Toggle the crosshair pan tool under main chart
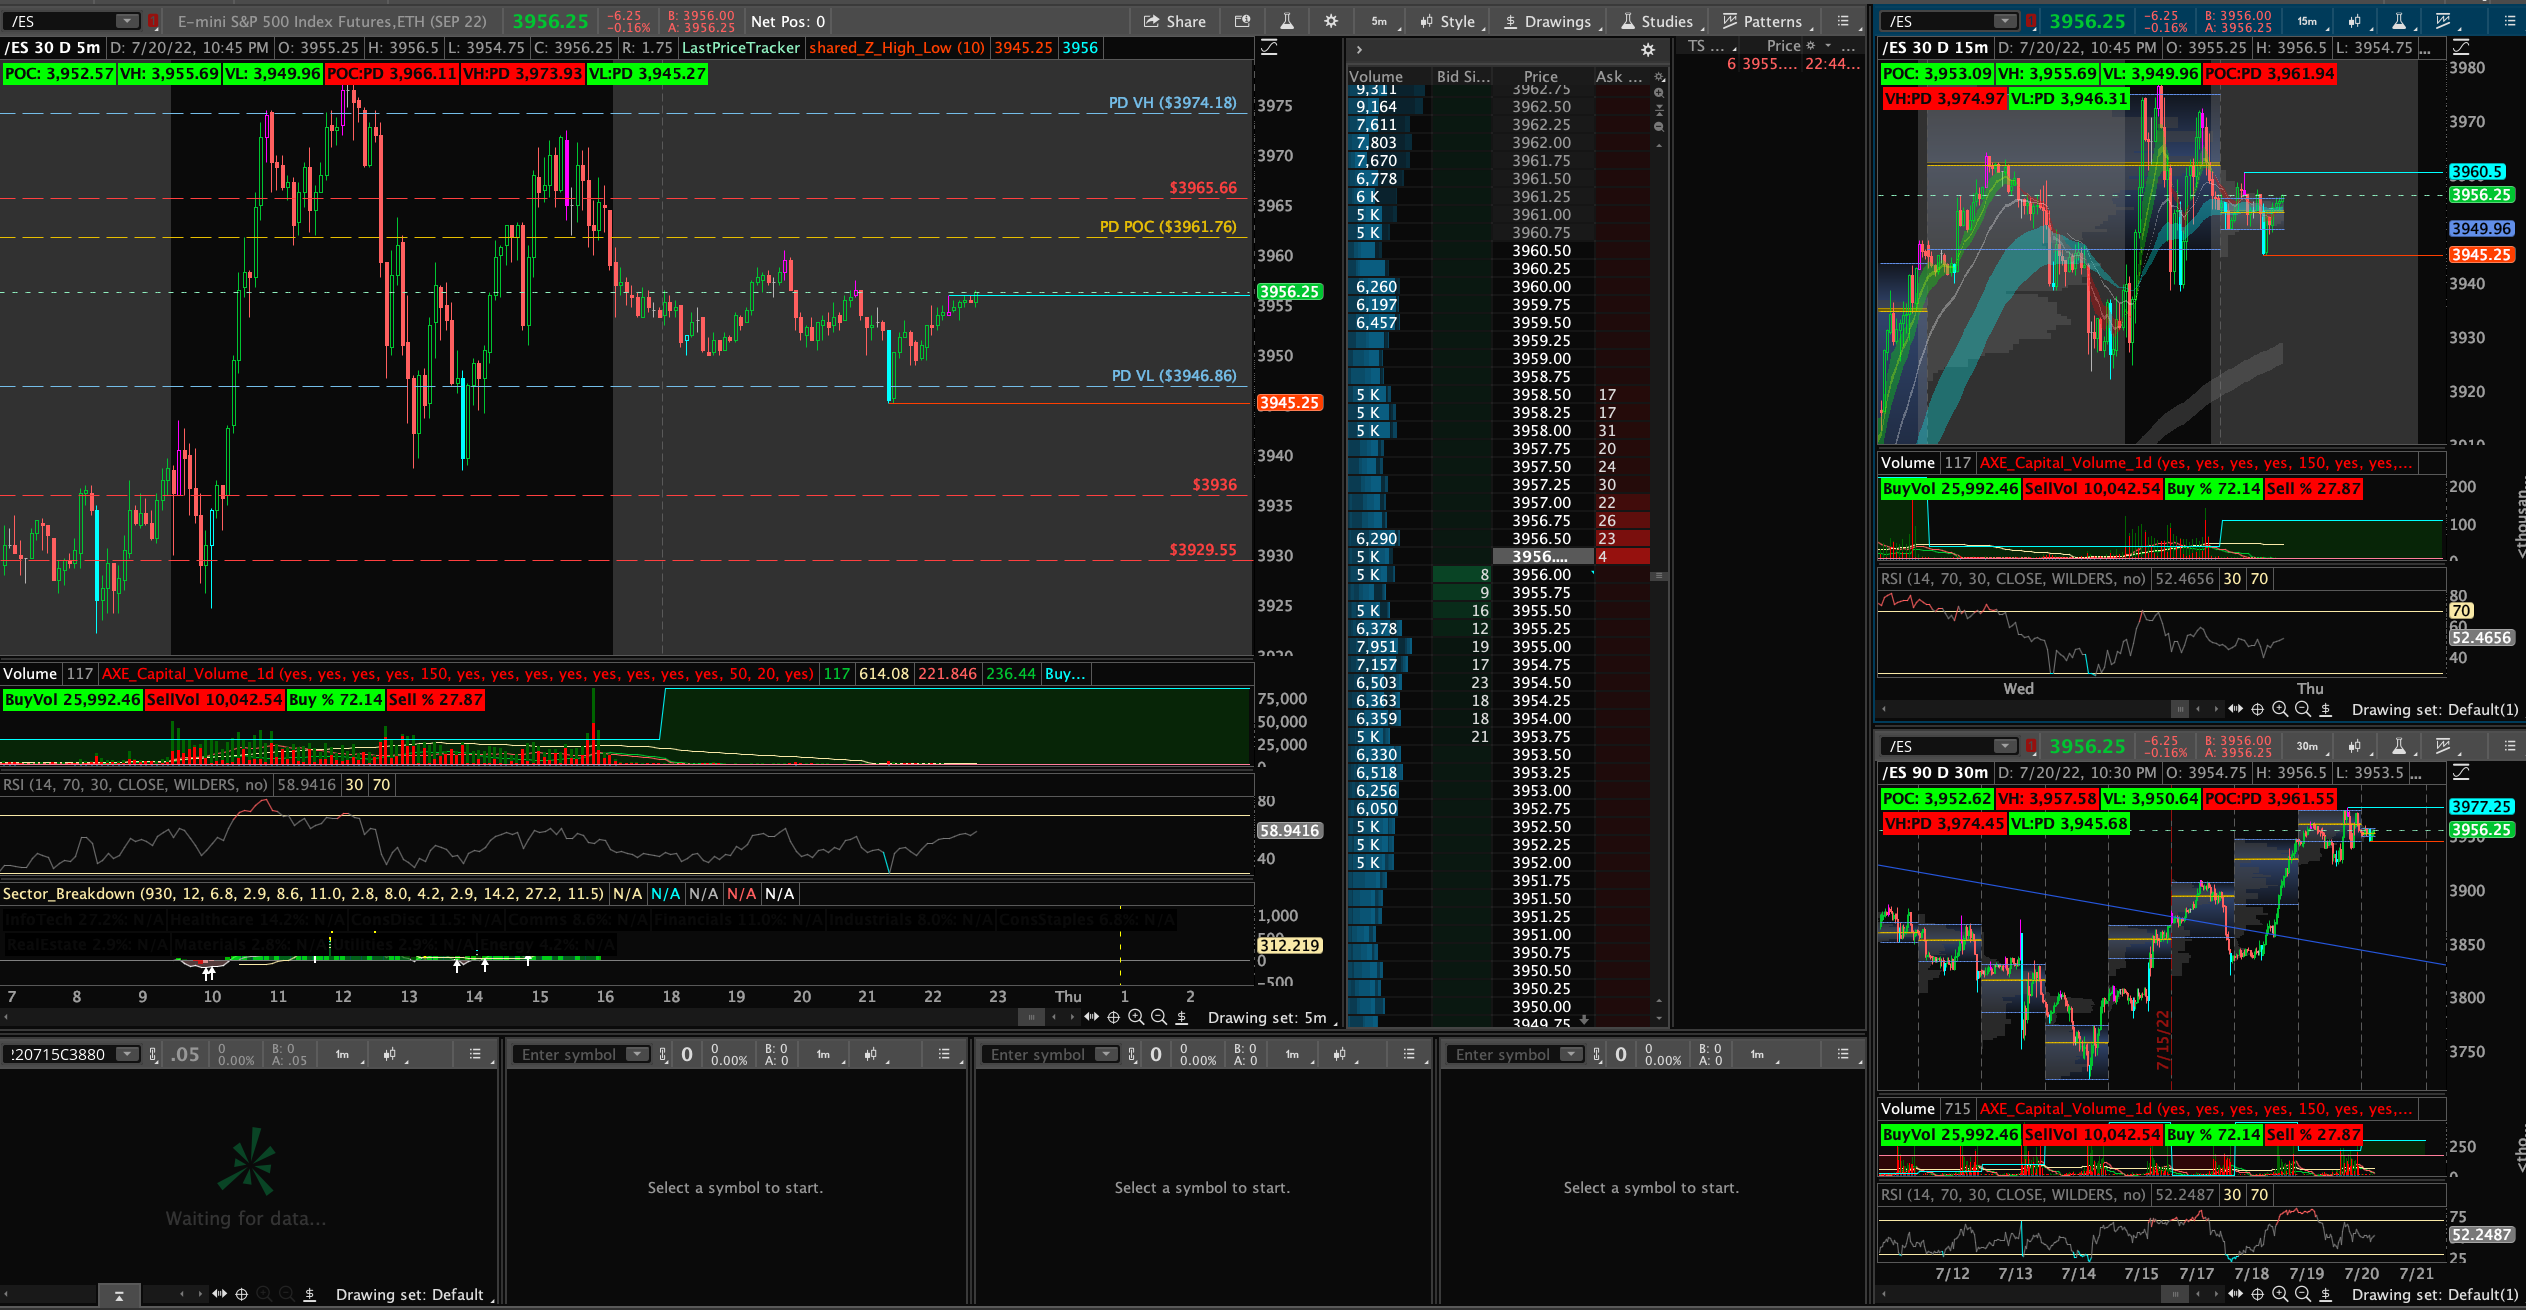The height and width of the screenshot is (1310, 2526). (1113, 1017)
